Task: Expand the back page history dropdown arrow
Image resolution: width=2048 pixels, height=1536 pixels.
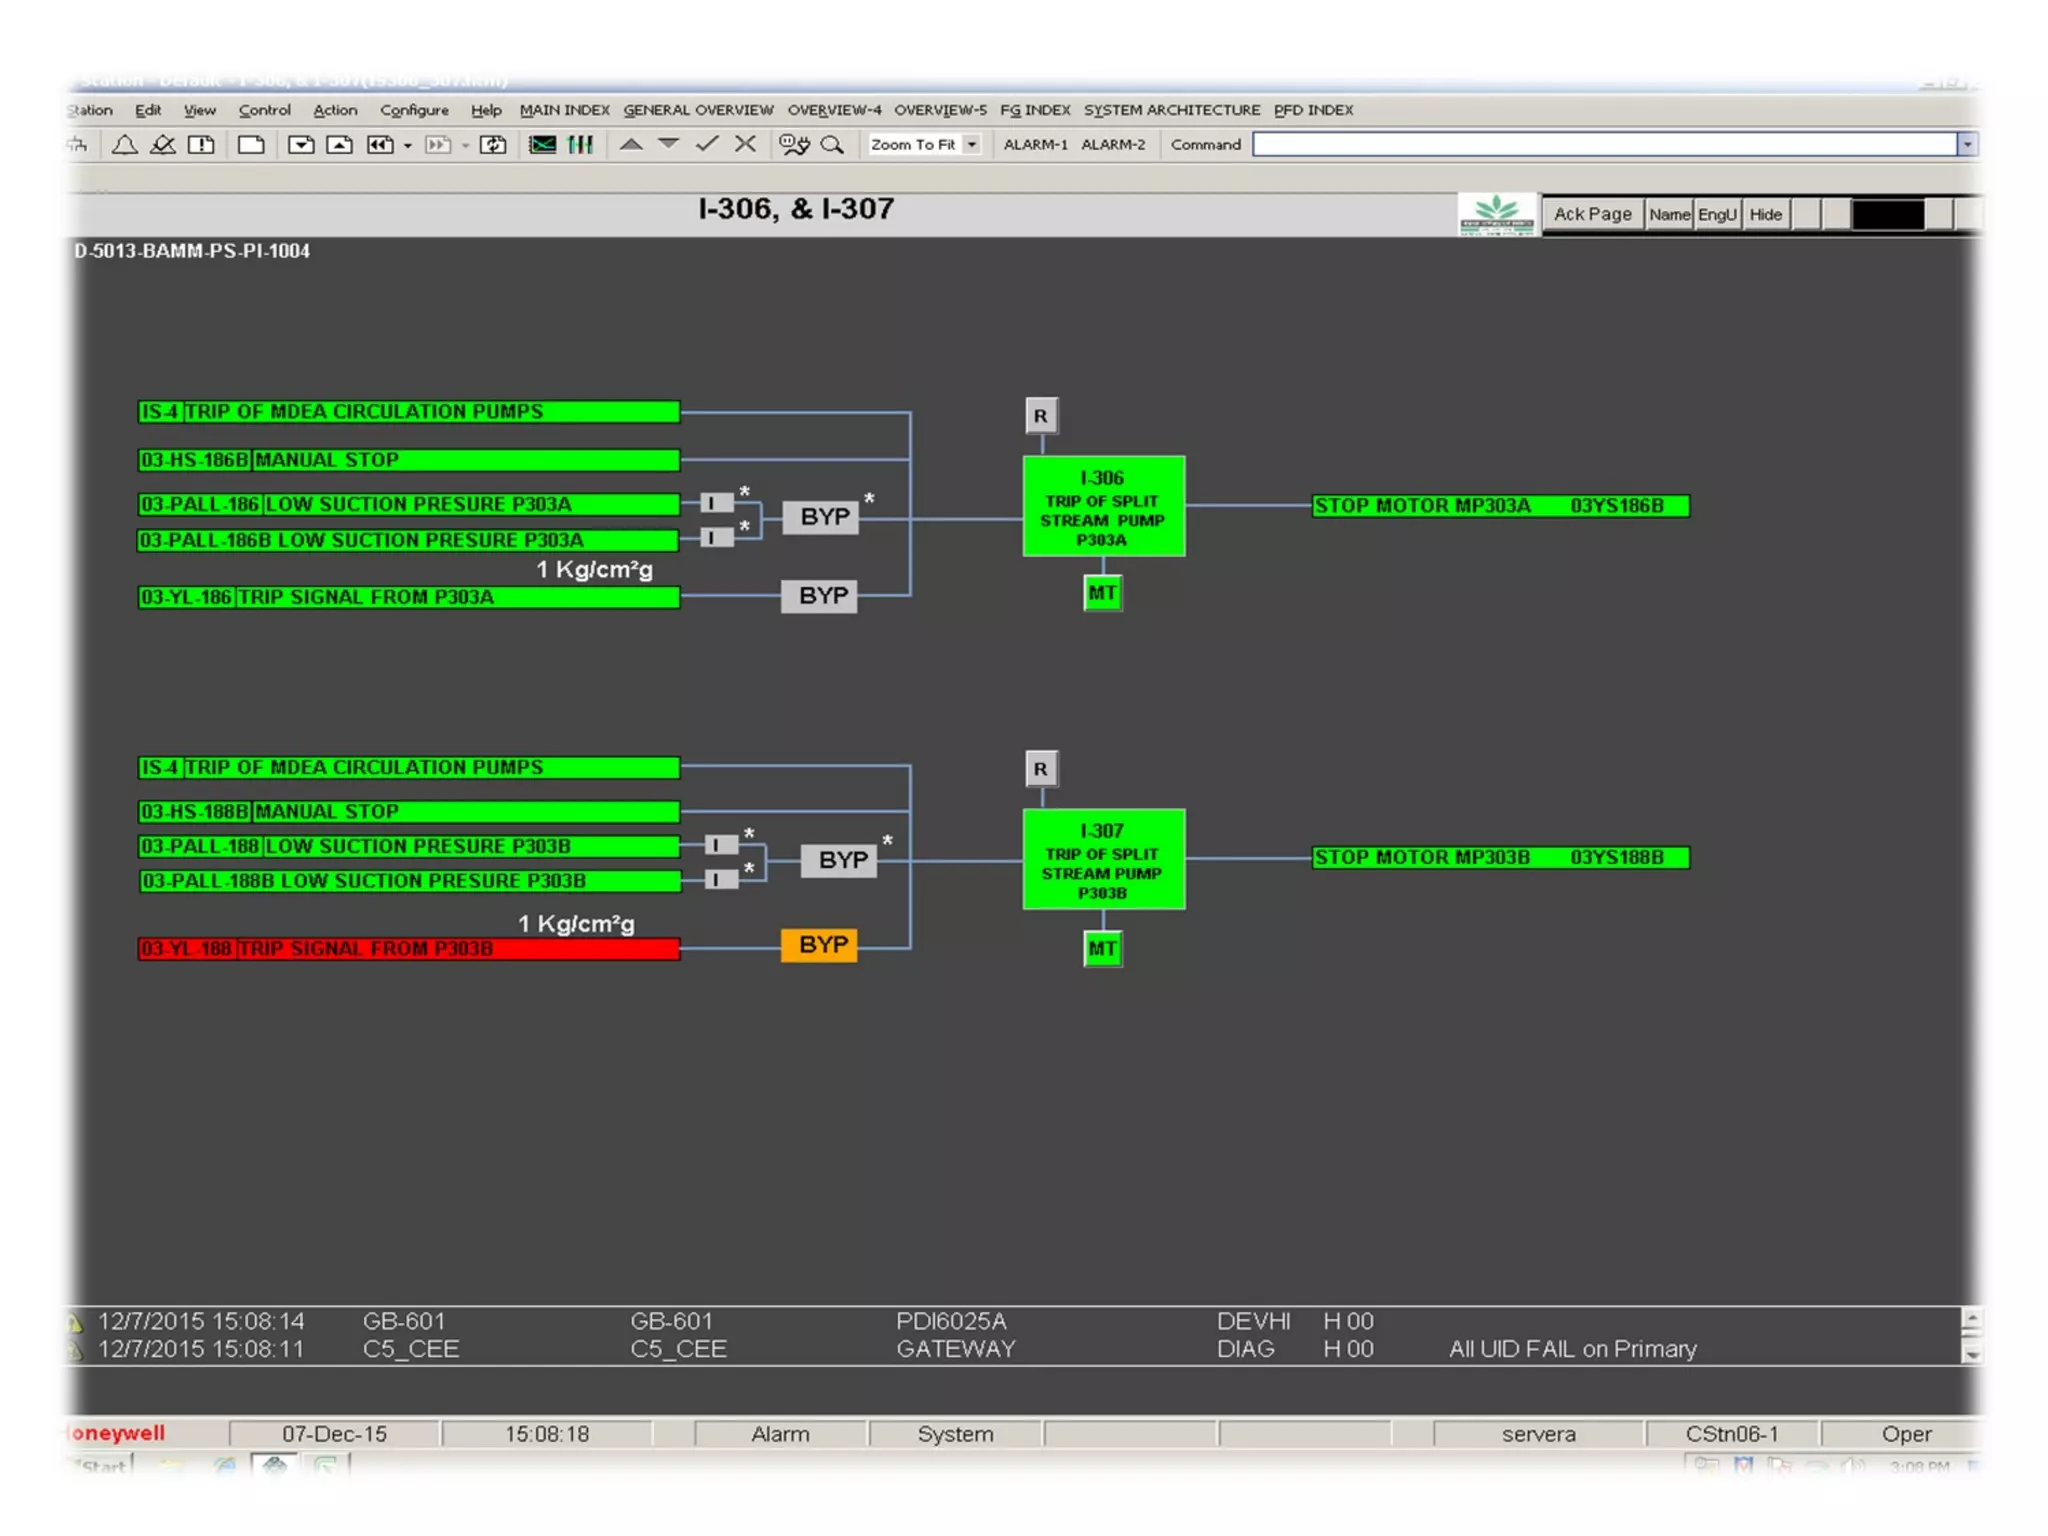Action: 408,146
